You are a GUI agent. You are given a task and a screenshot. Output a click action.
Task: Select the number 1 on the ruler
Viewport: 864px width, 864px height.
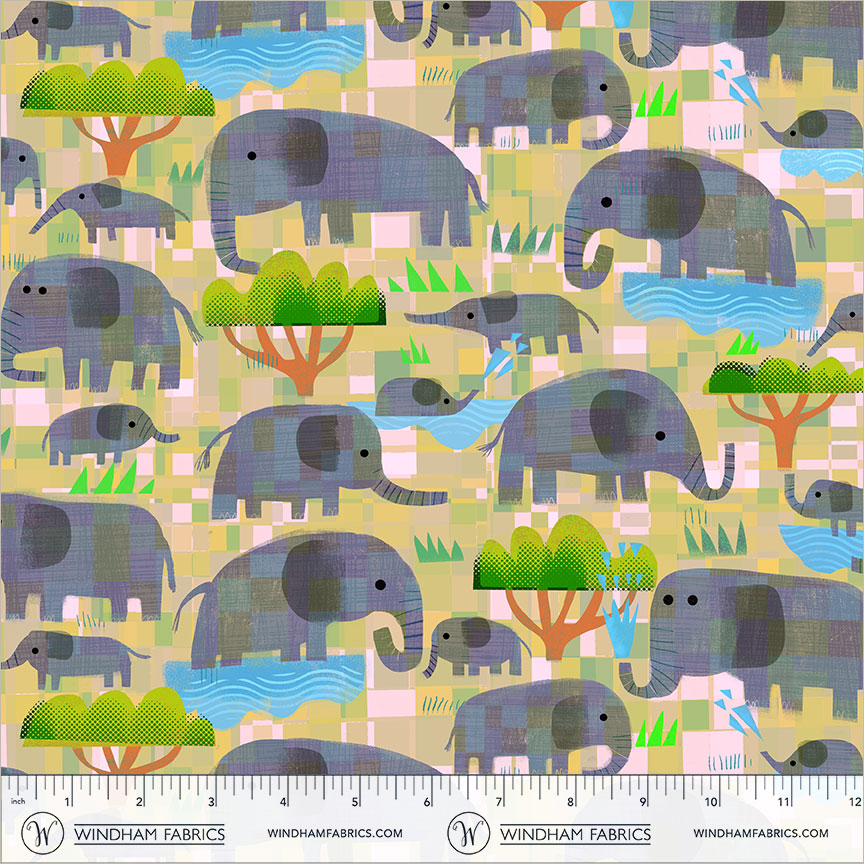[x=67, y=803]
